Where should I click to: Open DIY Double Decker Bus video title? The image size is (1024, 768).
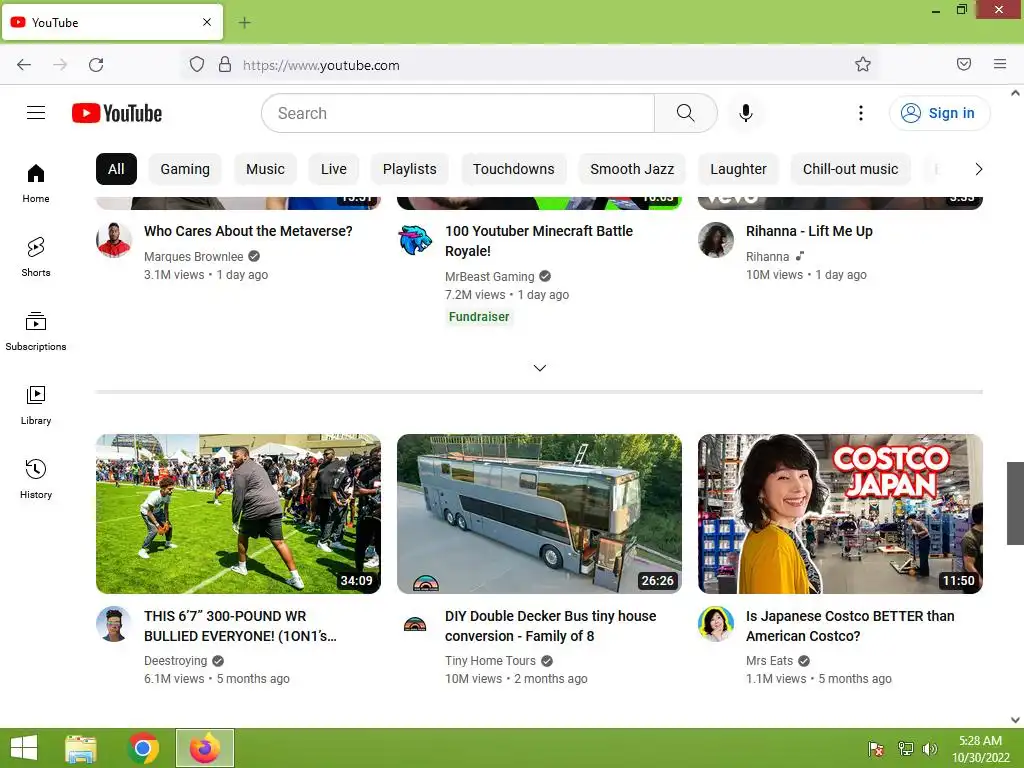(x=551, y=626)
